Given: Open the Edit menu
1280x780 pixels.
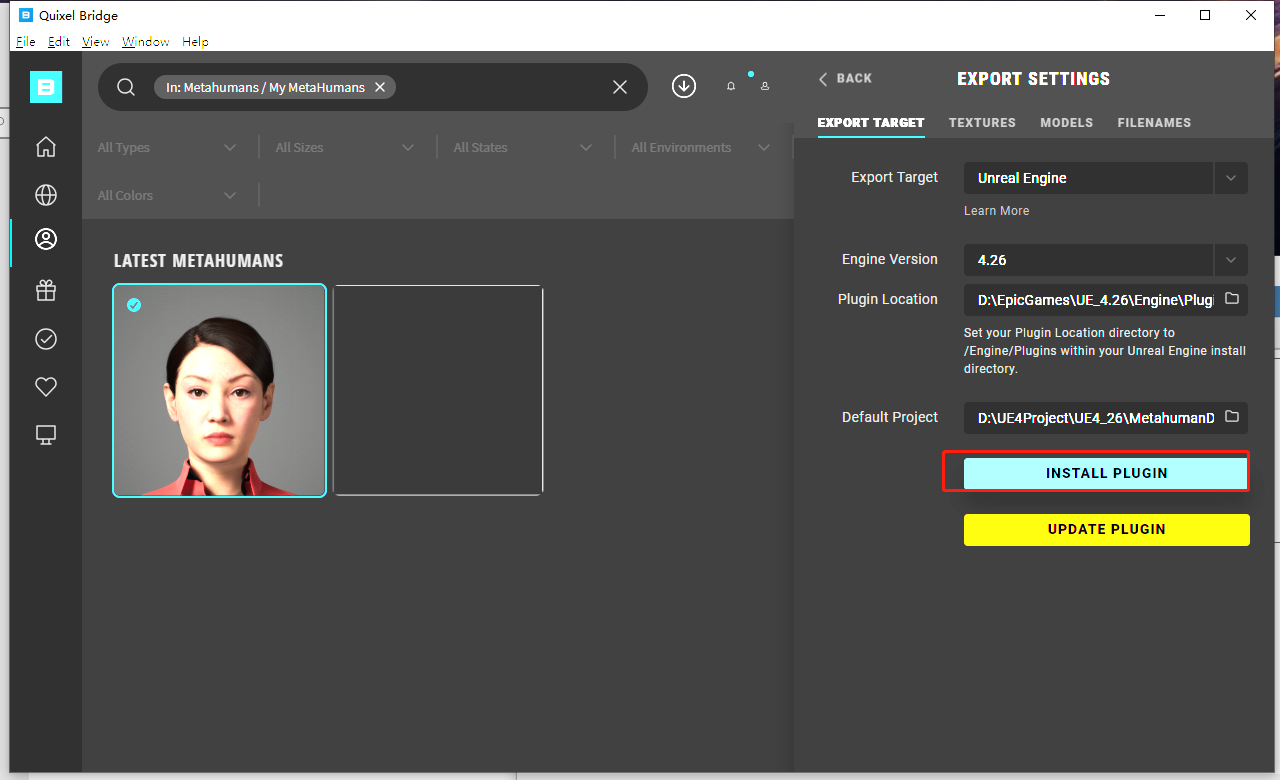Looking at the screenshot, I should point(59,41).
